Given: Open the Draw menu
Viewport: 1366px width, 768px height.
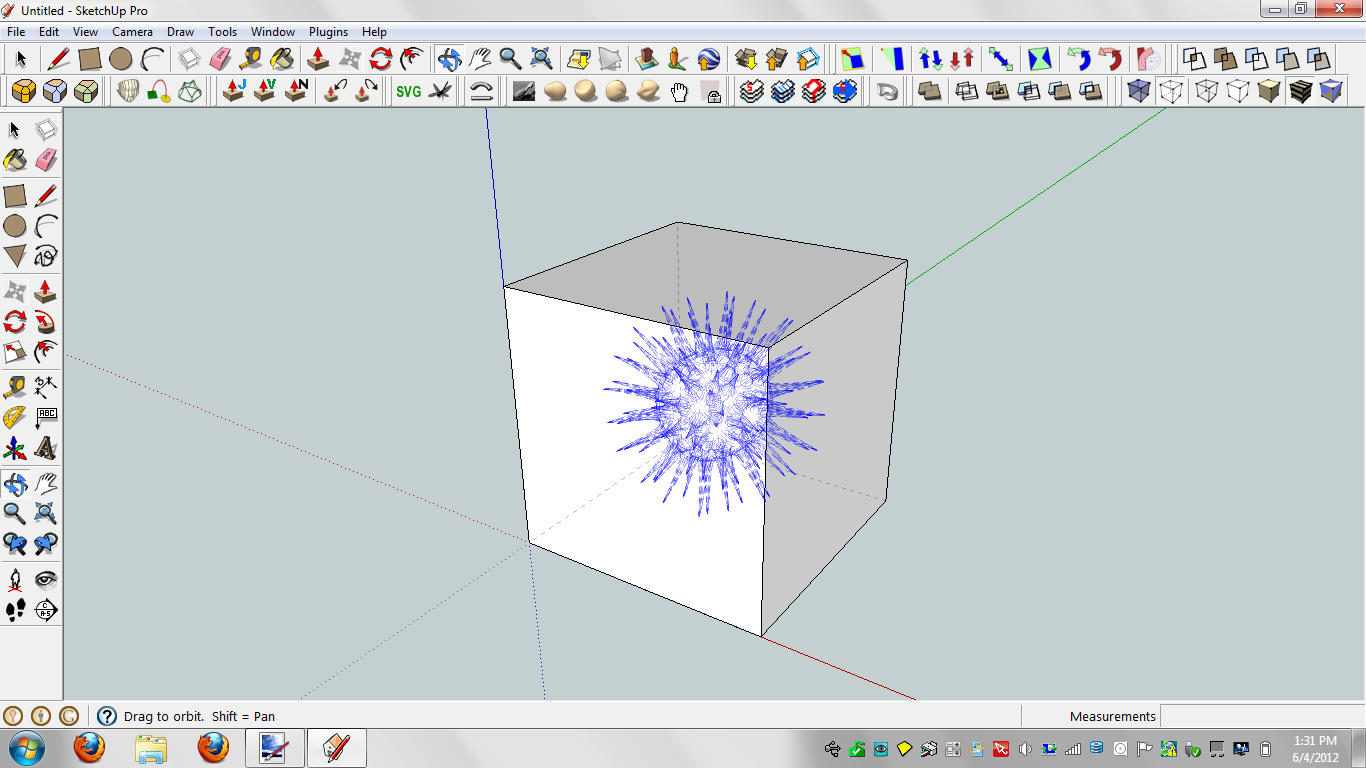Looking at the screenshot, I should (x=180, y=32).
